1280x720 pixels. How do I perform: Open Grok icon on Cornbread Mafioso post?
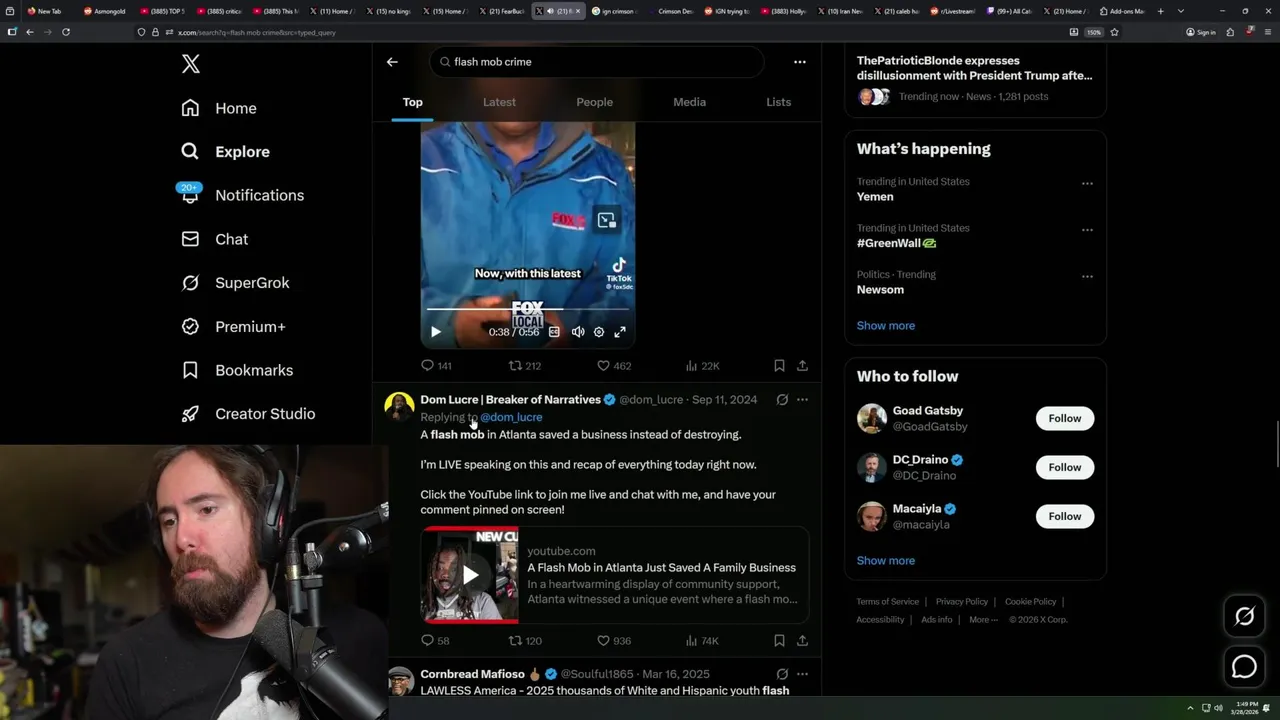pos(782,674)
